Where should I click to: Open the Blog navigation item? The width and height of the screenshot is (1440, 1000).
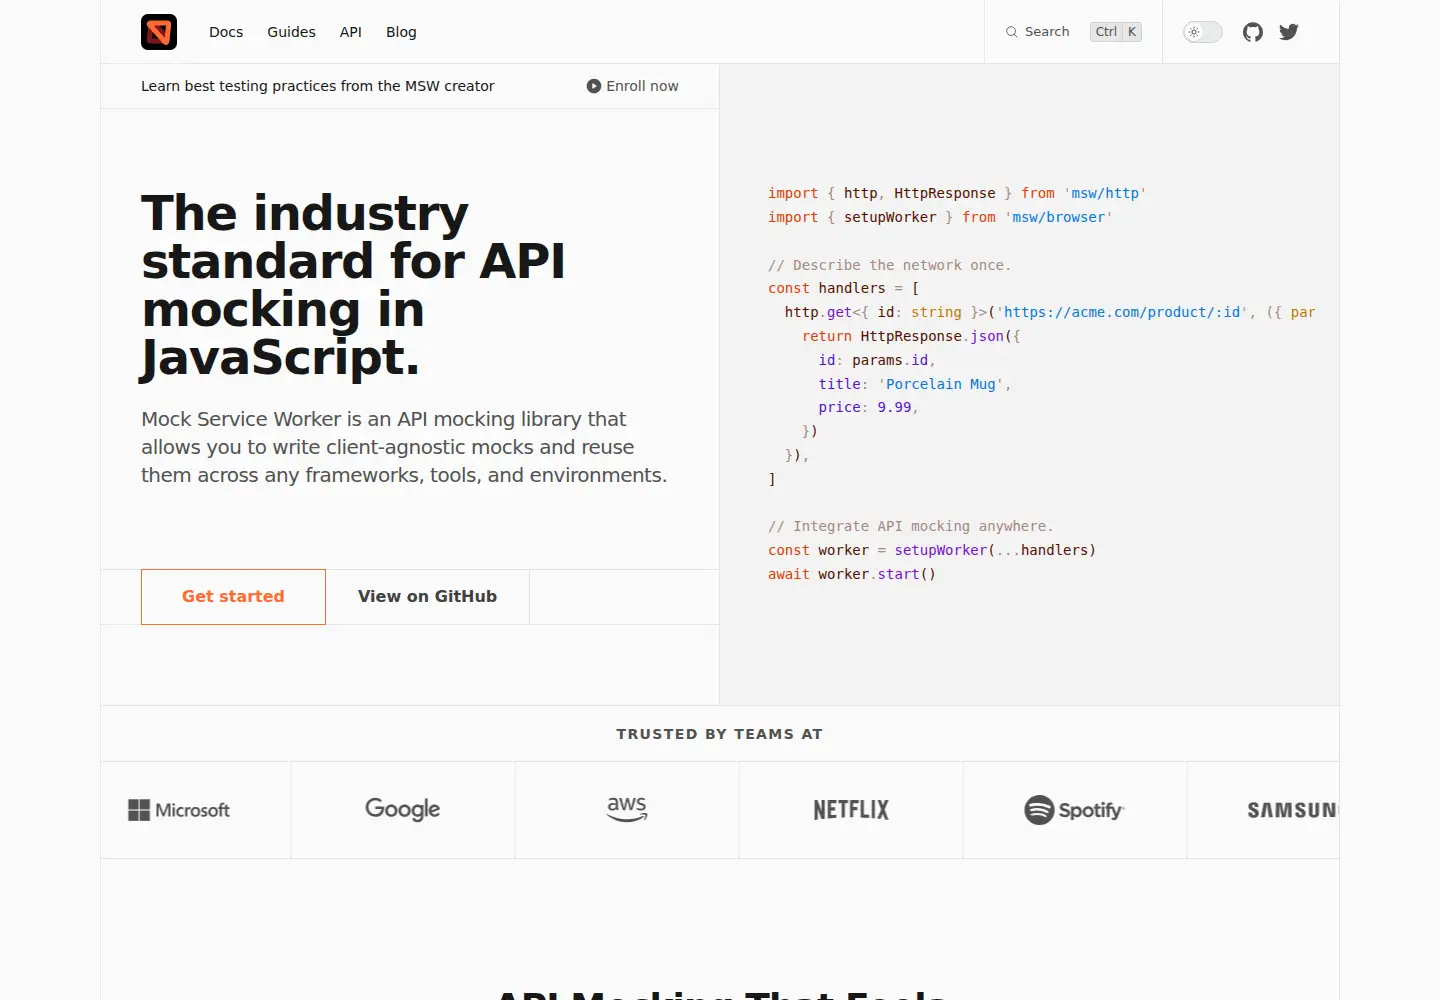401,32
